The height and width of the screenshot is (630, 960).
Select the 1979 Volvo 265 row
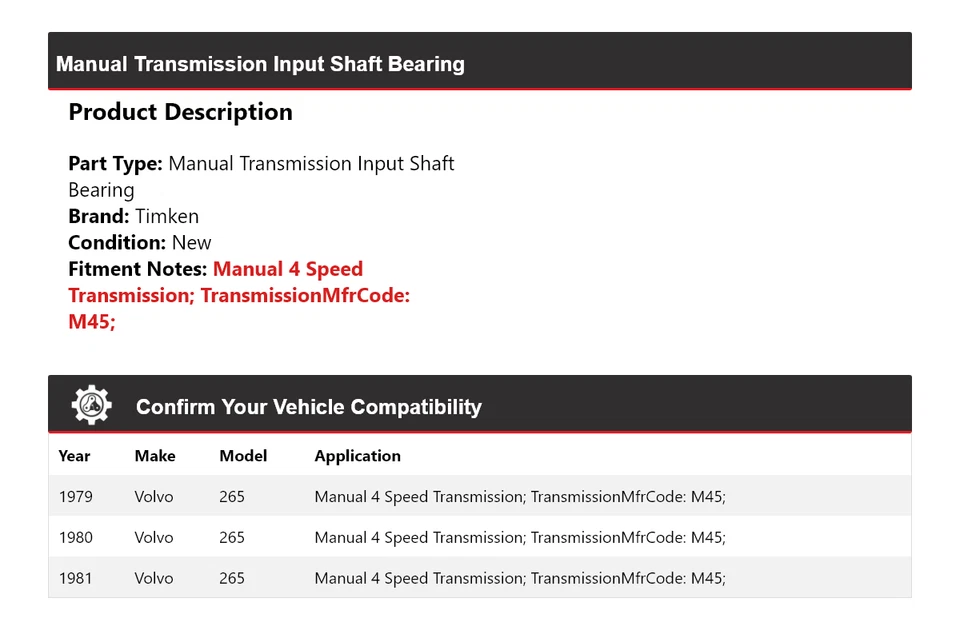(x=480, y=496)
